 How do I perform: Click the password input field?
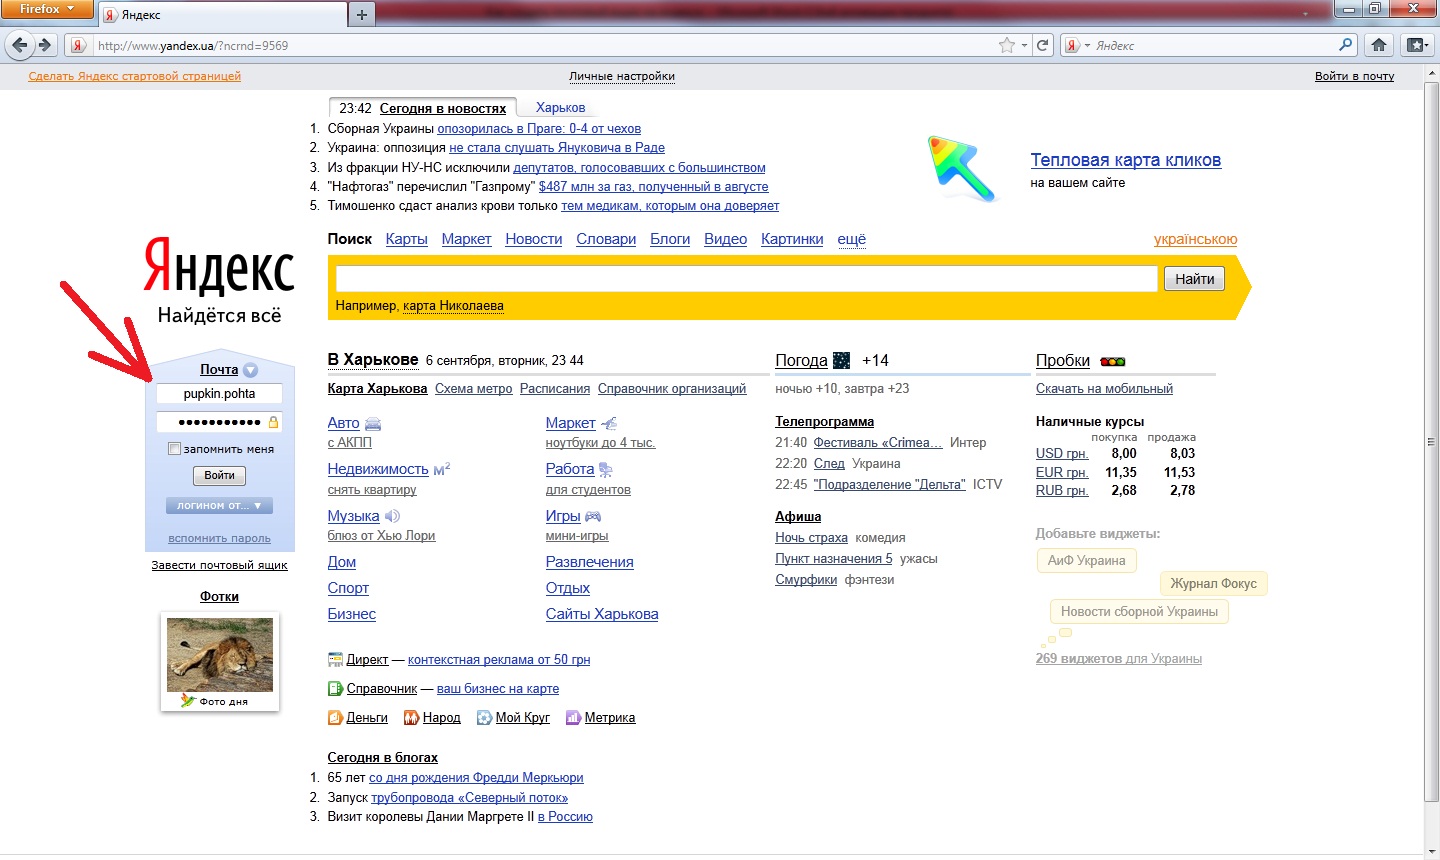219,422
